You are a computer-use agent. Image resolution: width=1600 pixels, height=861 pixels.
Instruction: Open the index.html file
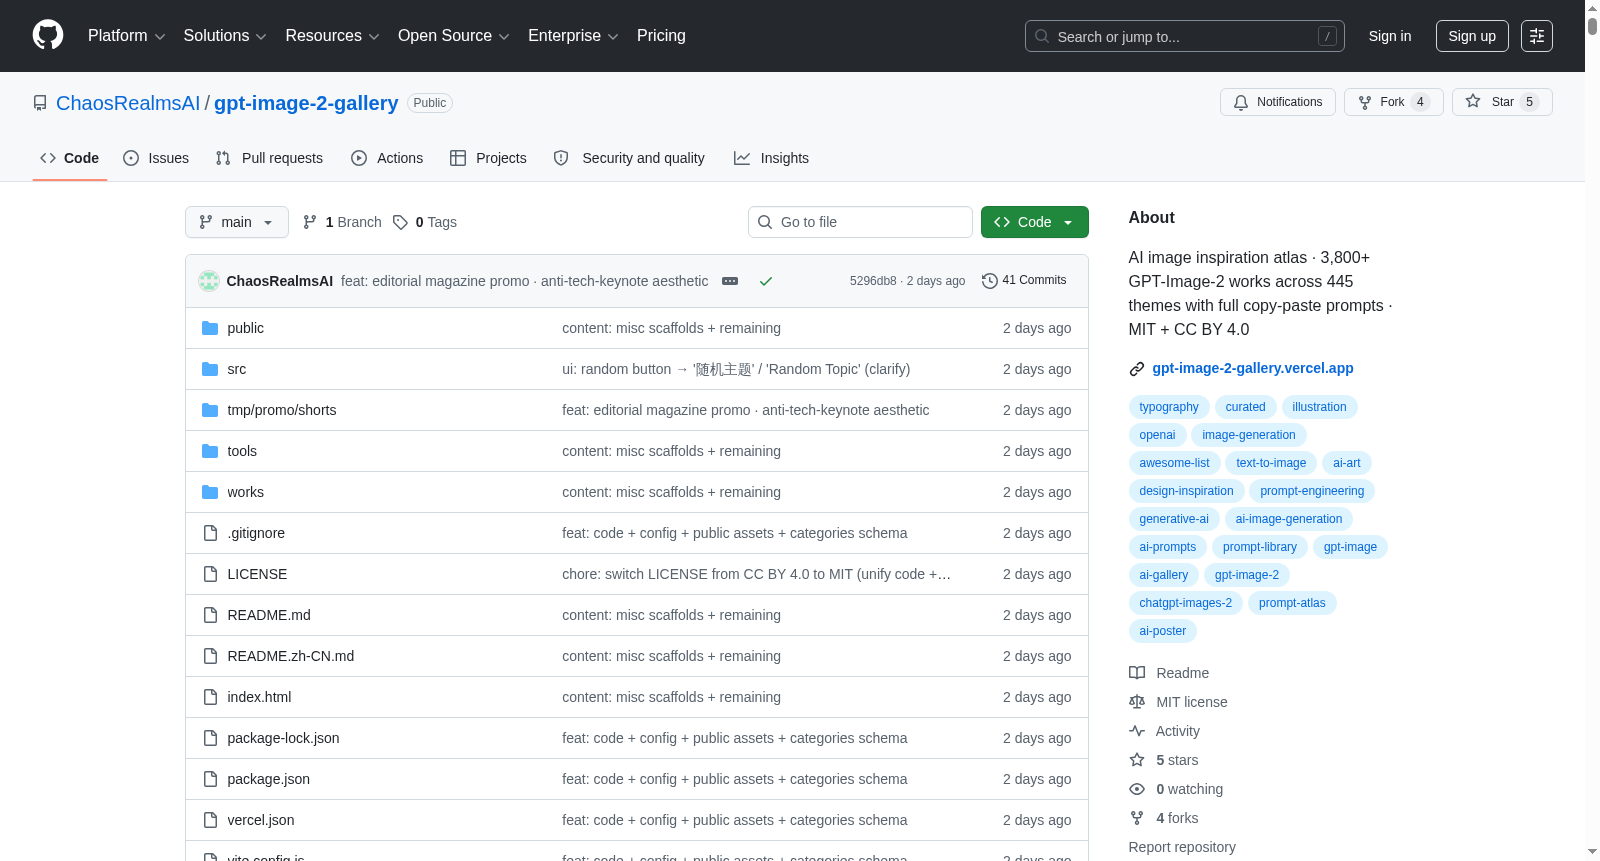coord(259,697)
